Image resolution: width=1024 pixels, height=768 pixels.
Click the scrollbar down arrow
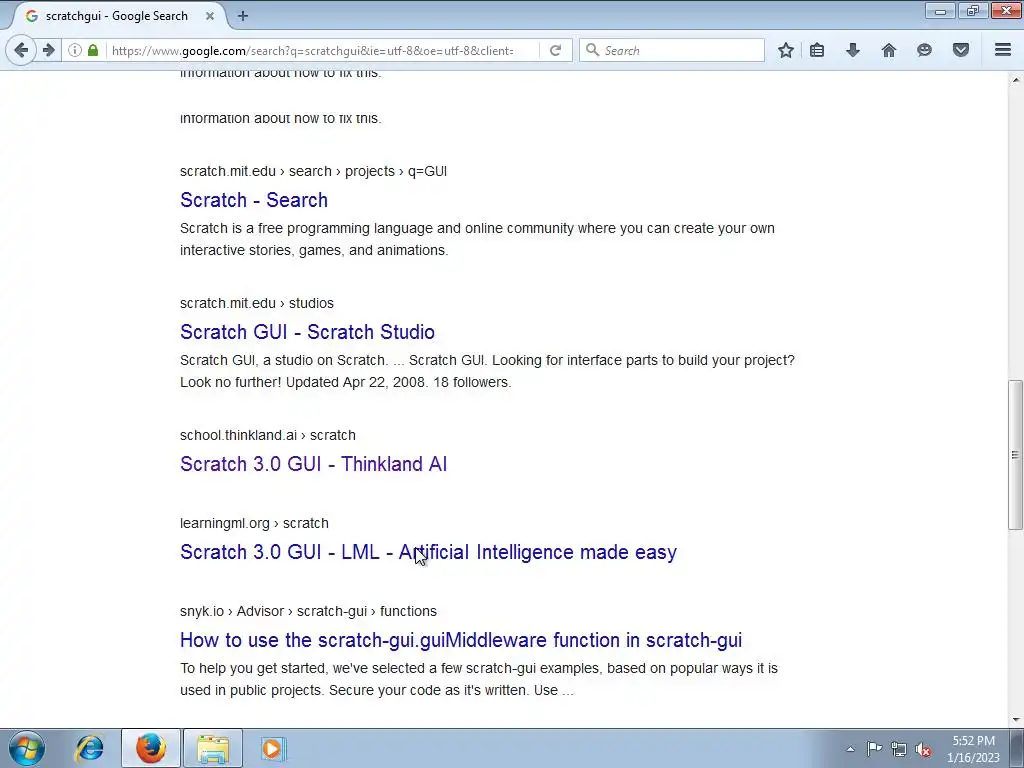click(1015, 720)
